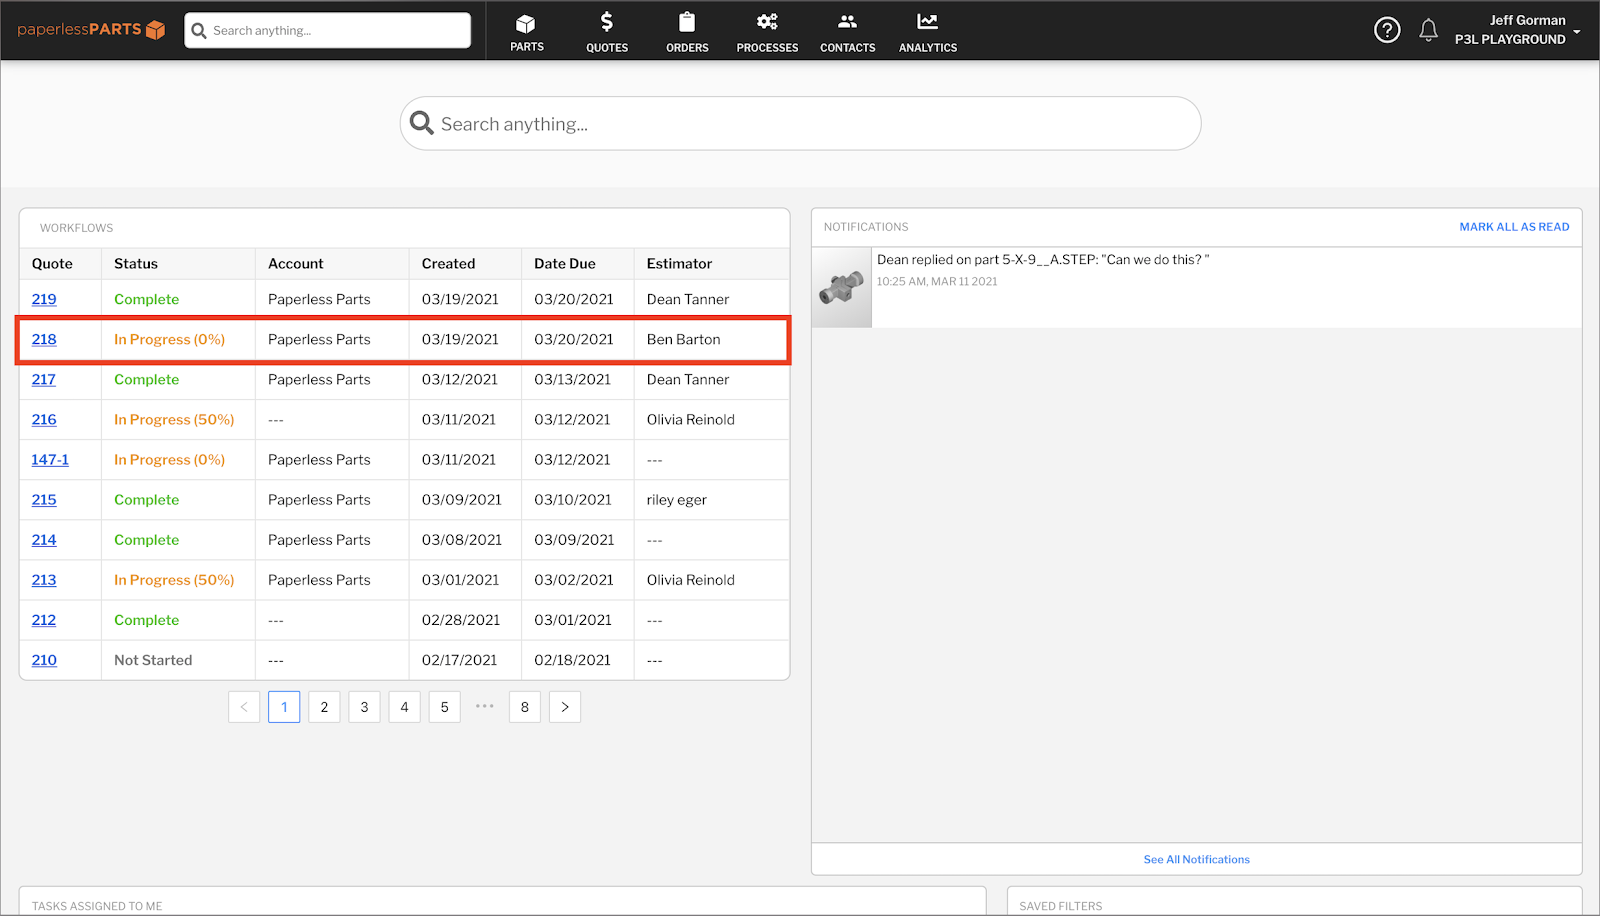Open the Parts section box icon
This screenshot has height=916, width=1600.
pyautogui.click(x=526, y=23)
